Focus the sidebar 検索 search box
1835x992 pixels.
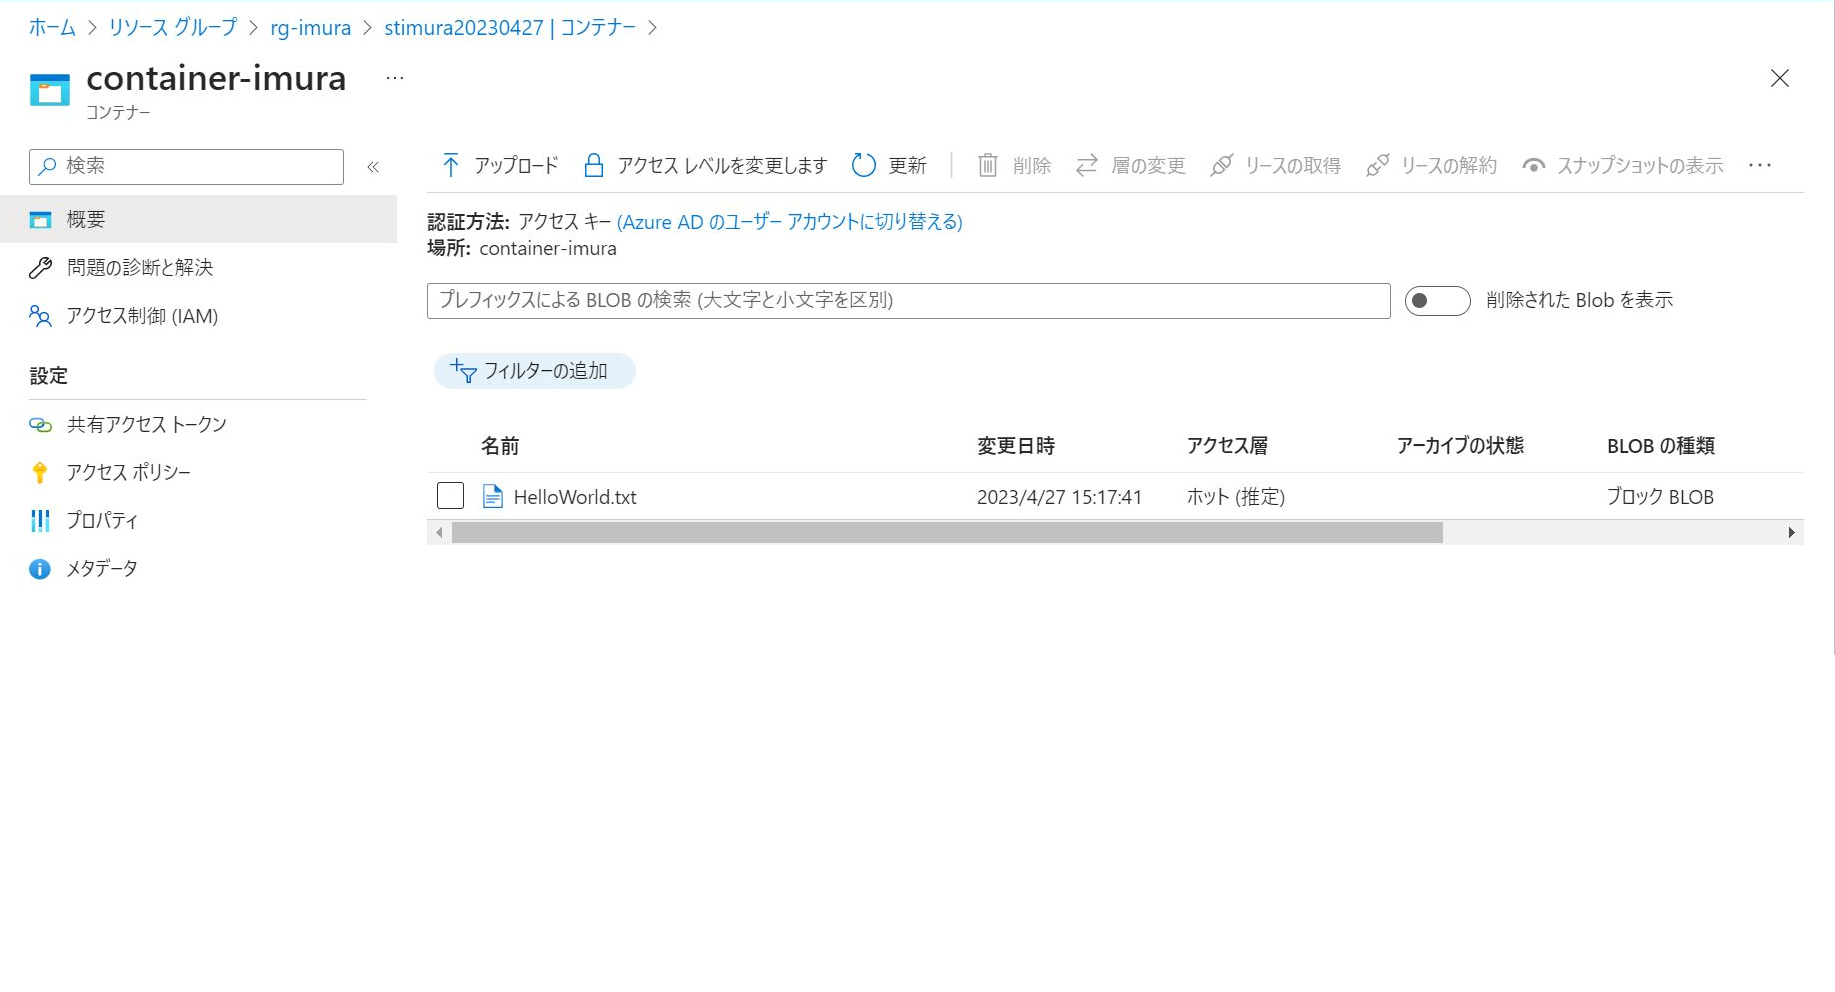pyautogui.click(x=187, y=167)
